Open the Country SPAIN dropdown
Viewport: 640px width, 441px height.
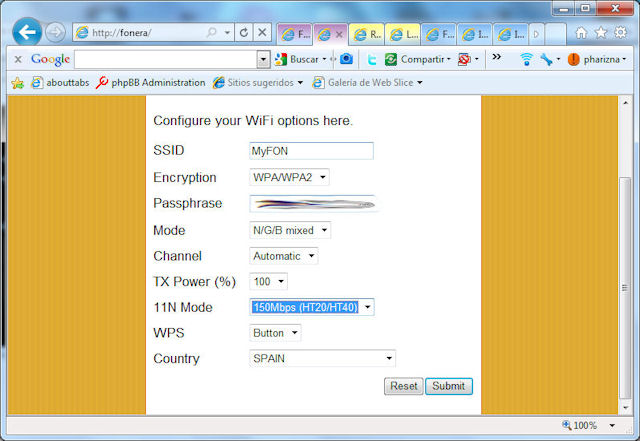point(322,358)
